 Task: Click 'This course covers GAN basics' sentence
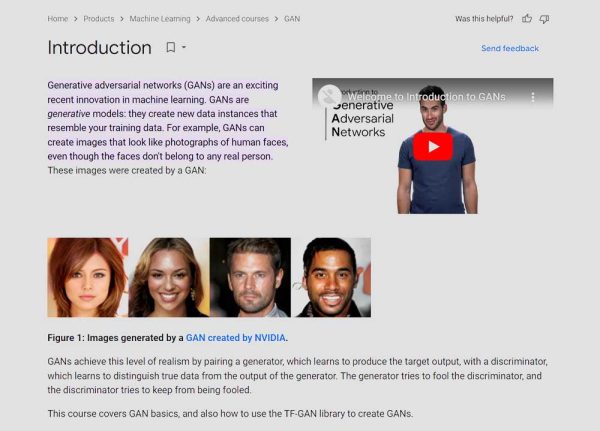coord(230,413)
